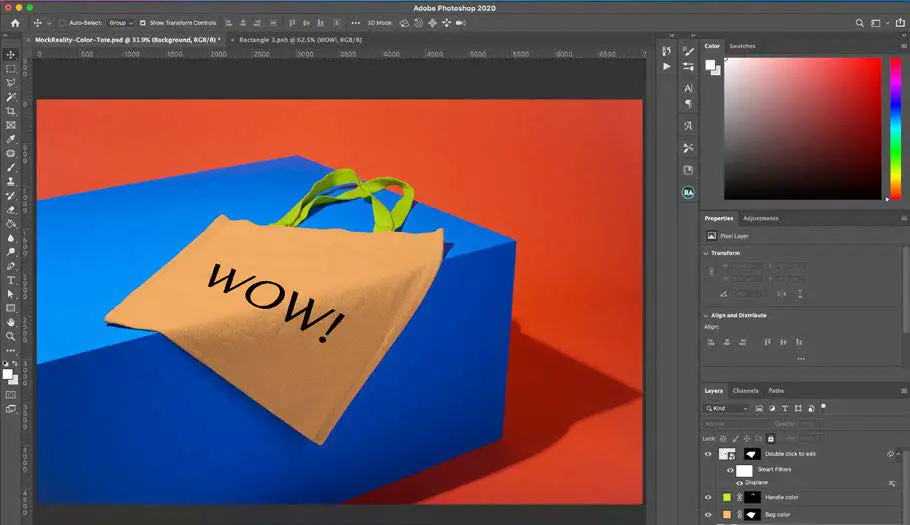Click more options dots under Align
The width and height of the screenshot is (910, 525).
pyautogui.click(x=801, y=359)
